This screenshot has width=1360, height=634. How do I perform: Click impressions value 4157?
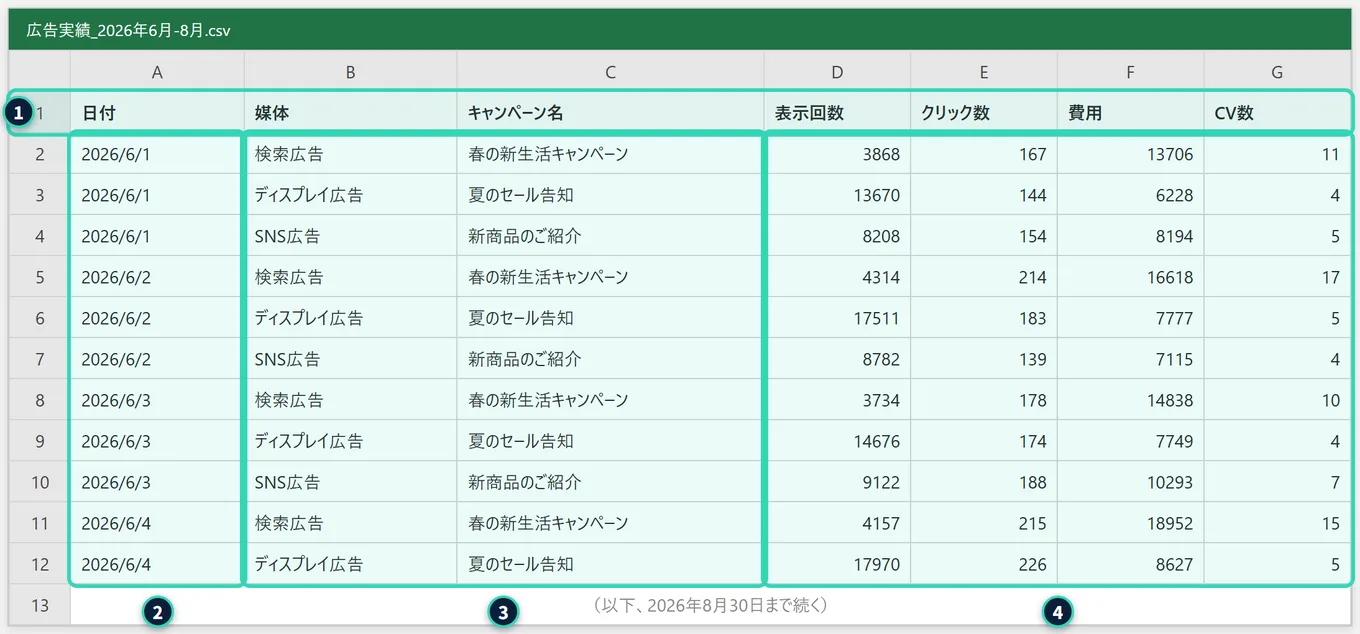click(837, 523)
